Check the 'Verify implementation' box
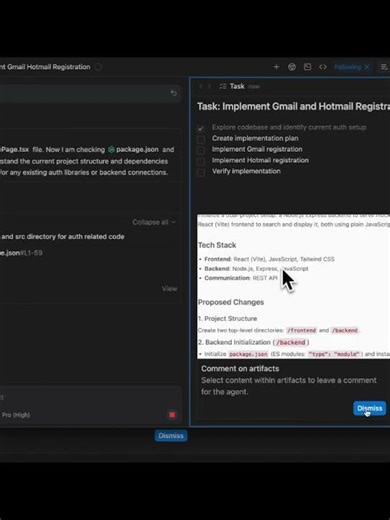Viewport: 390px width, 520px height. coord(201,172)
